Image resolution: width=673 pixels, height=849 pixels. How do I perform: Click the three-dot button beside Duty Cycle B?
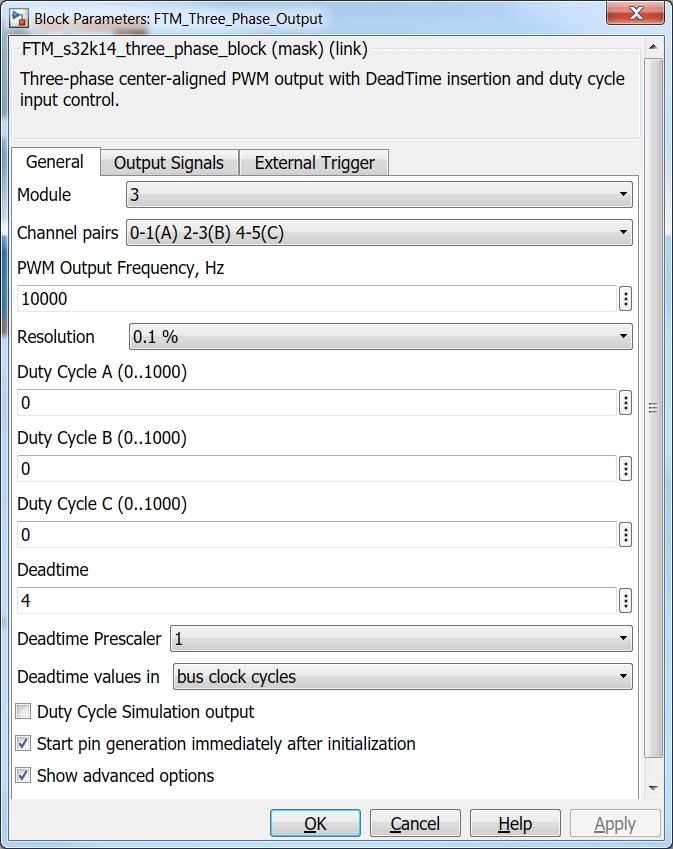click(626, 469)
